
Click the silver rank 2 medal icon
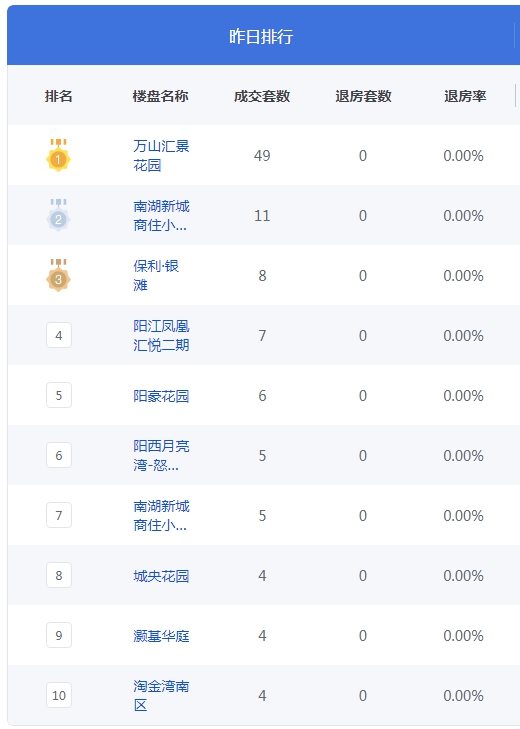tap(58, 215)
